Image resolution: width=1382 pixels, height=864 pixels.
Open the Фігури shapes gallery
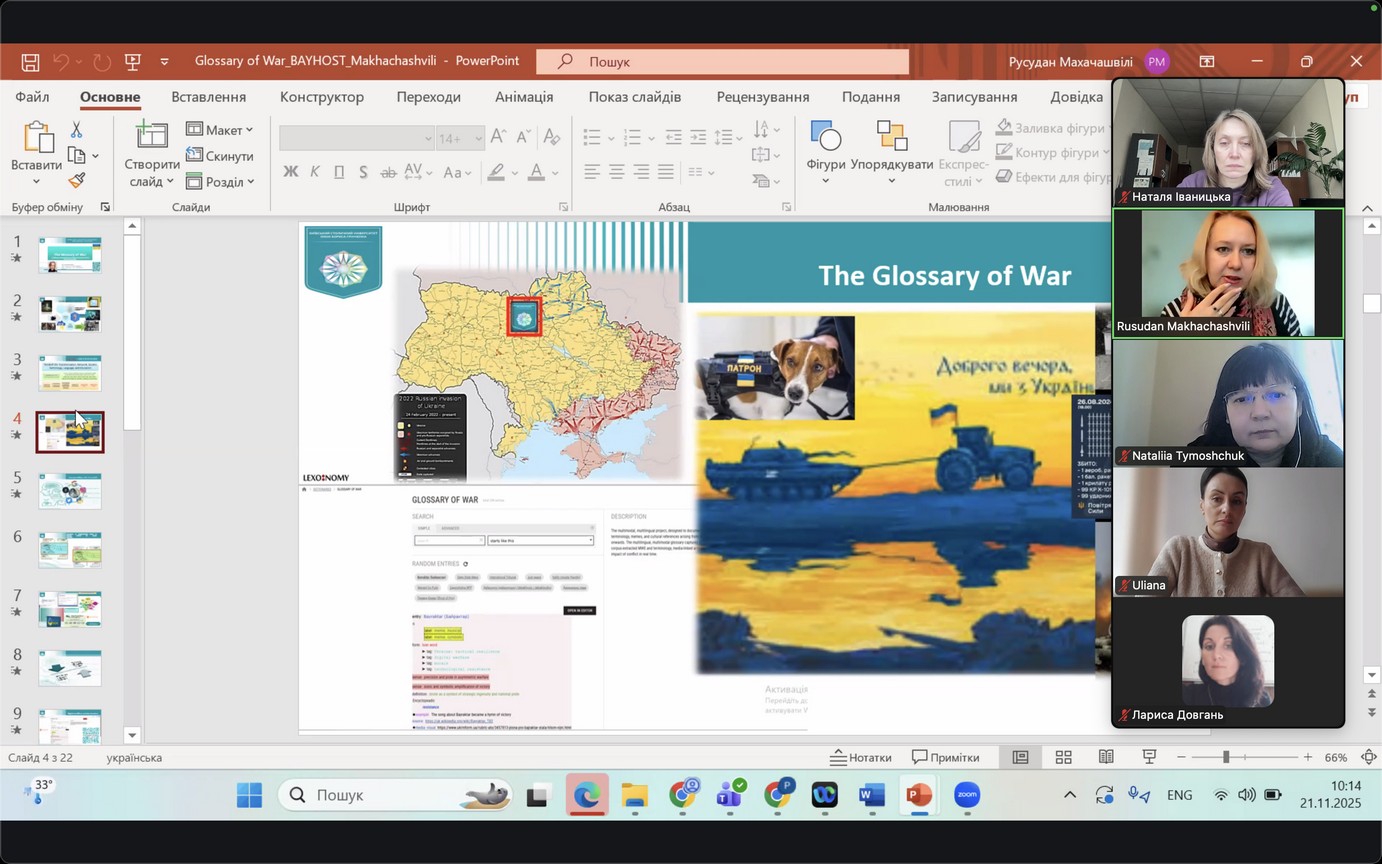pyautogui.click(x=826, y=150)
